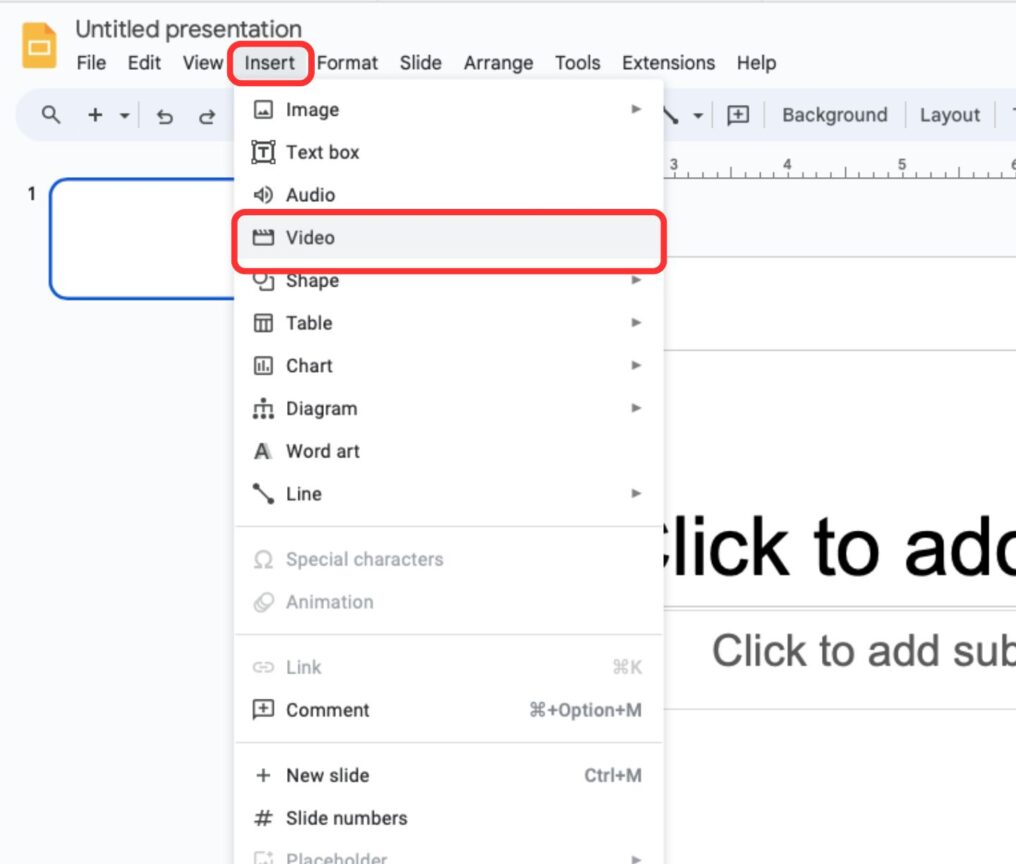Screen dimensions: 1016x864
Task: Click add comment toolbar icon
Action: (x=738, y=115)
